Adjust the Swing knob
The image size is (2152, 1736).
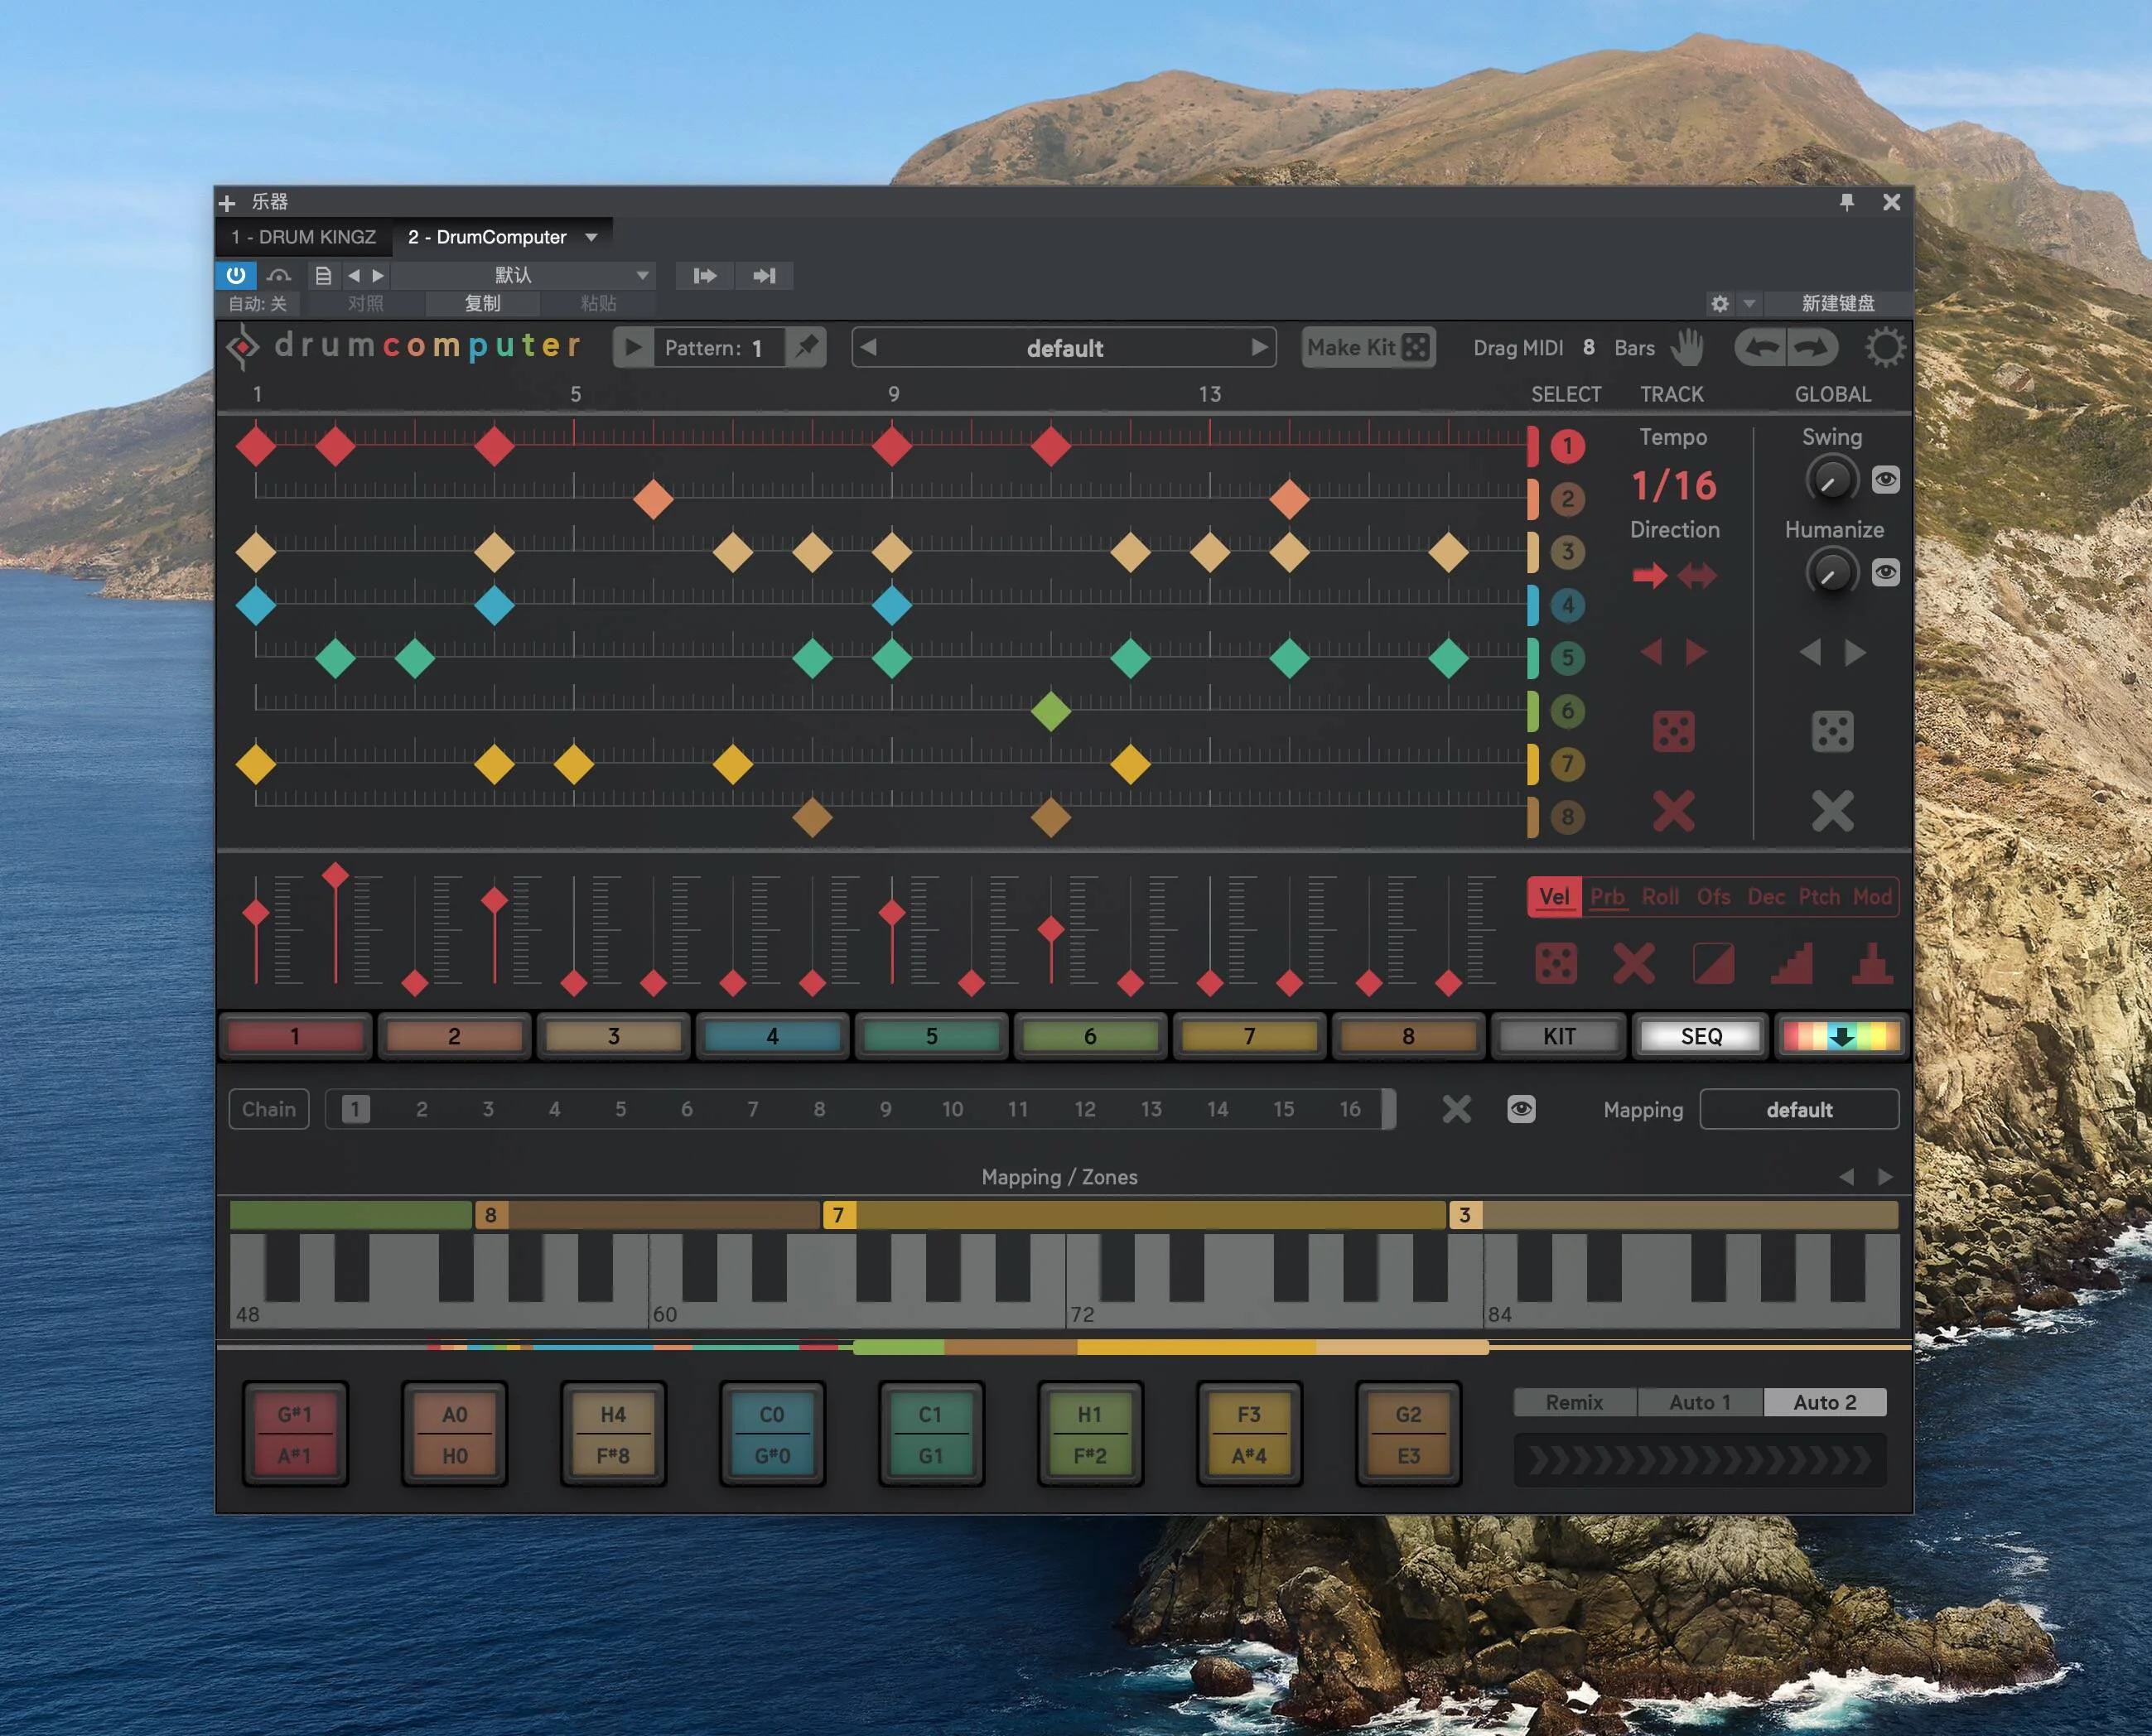(1831, 481)
